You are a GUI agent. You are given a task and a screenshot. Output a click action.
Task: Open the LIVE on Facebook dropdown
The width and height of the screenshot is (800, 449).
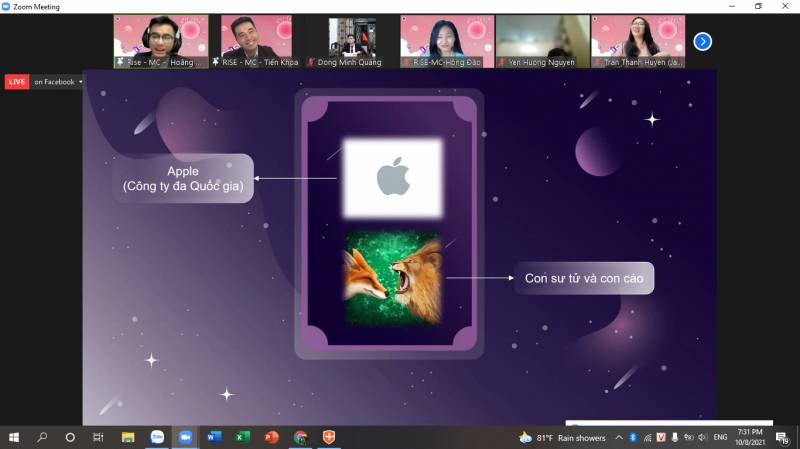(x=58, y=82)
